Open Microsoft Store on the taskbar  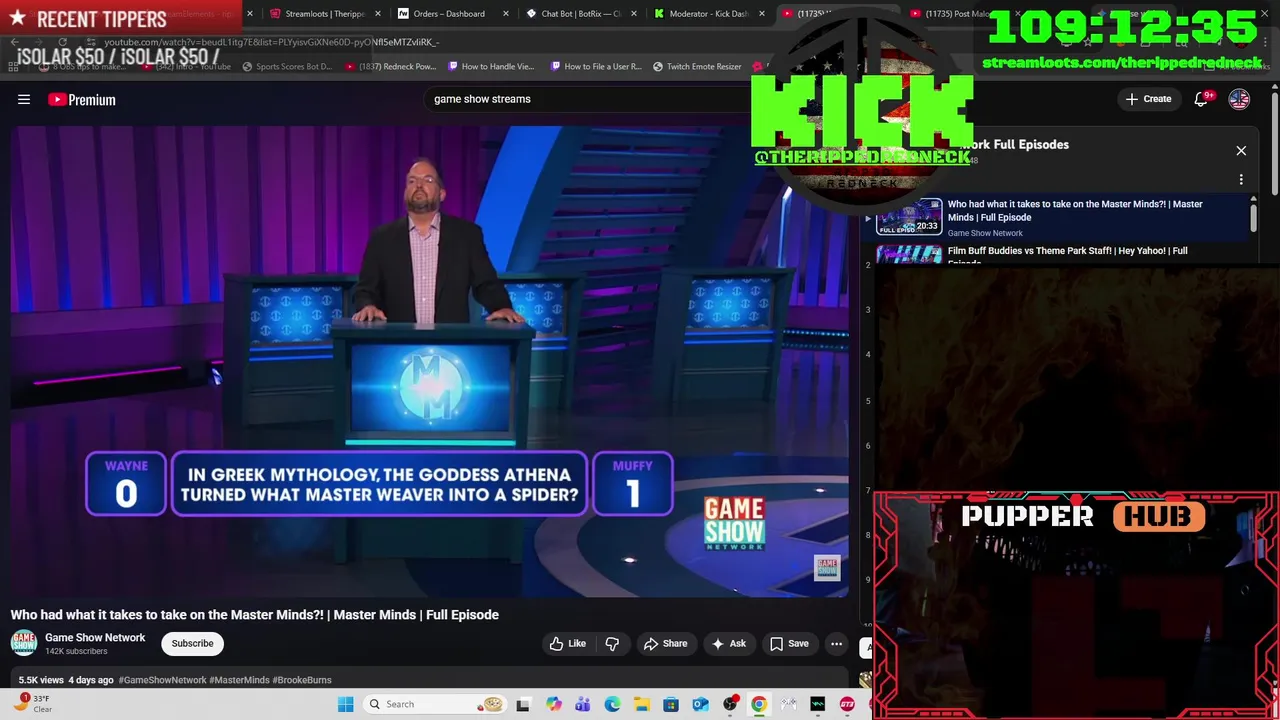tap(671, 704)
